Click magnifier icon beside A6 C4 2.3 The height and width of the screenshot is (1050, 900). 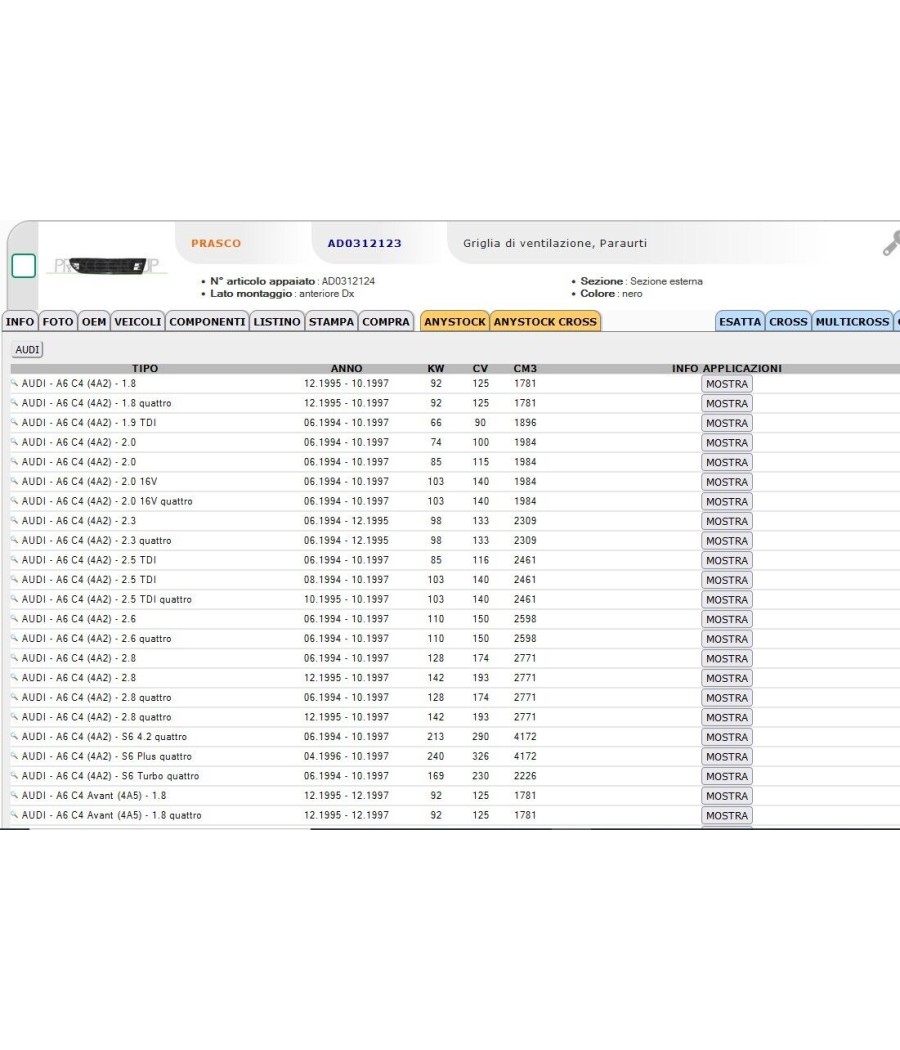pyautogui.click(x=14, y=520)
